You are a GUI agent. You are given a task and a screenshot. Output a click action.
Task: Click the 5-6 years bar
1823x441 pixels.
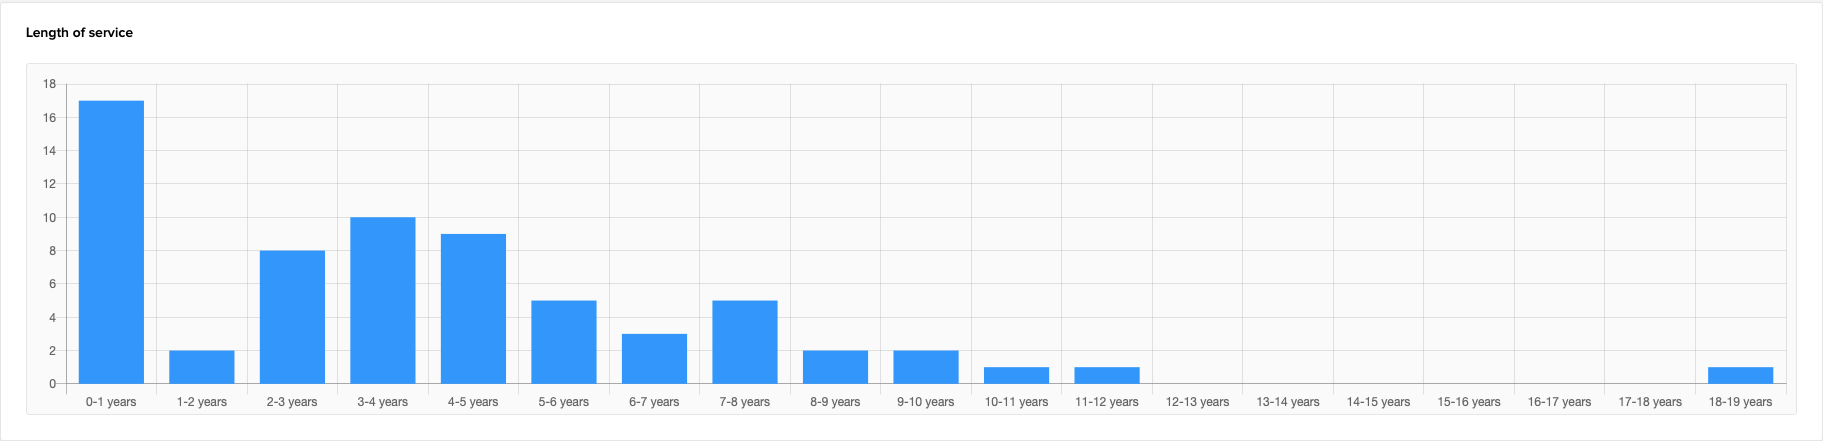[x=563, y=342]
